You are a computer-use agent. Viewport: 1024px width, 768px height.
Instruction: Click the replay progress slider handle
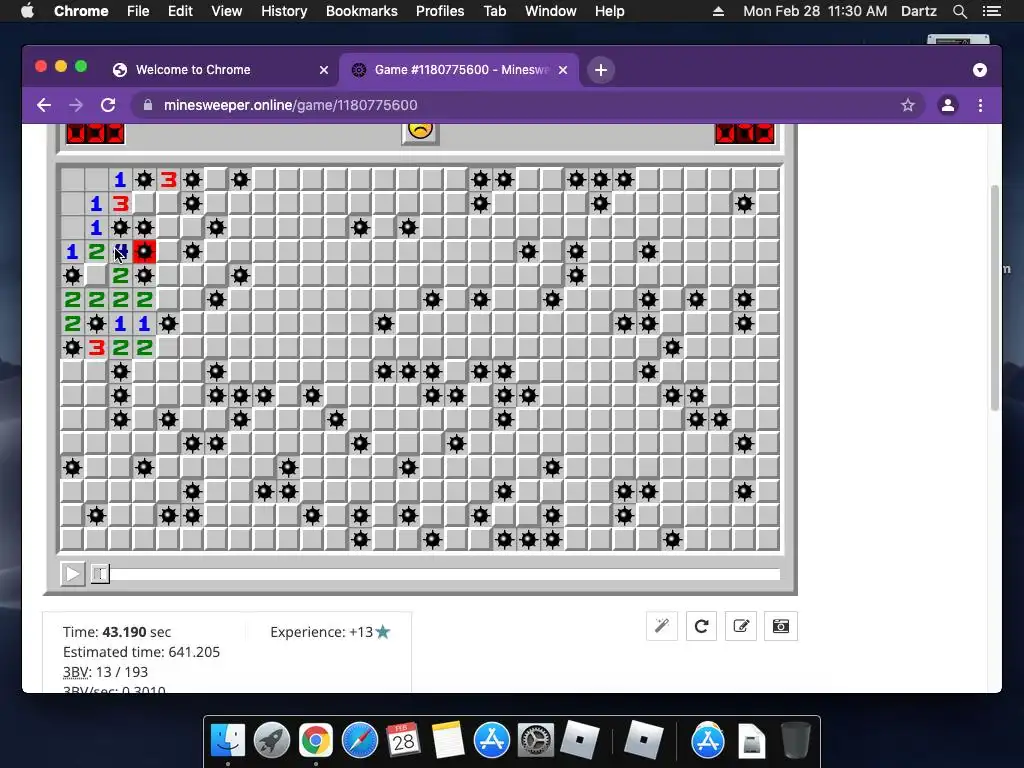[x=100, y=574]
